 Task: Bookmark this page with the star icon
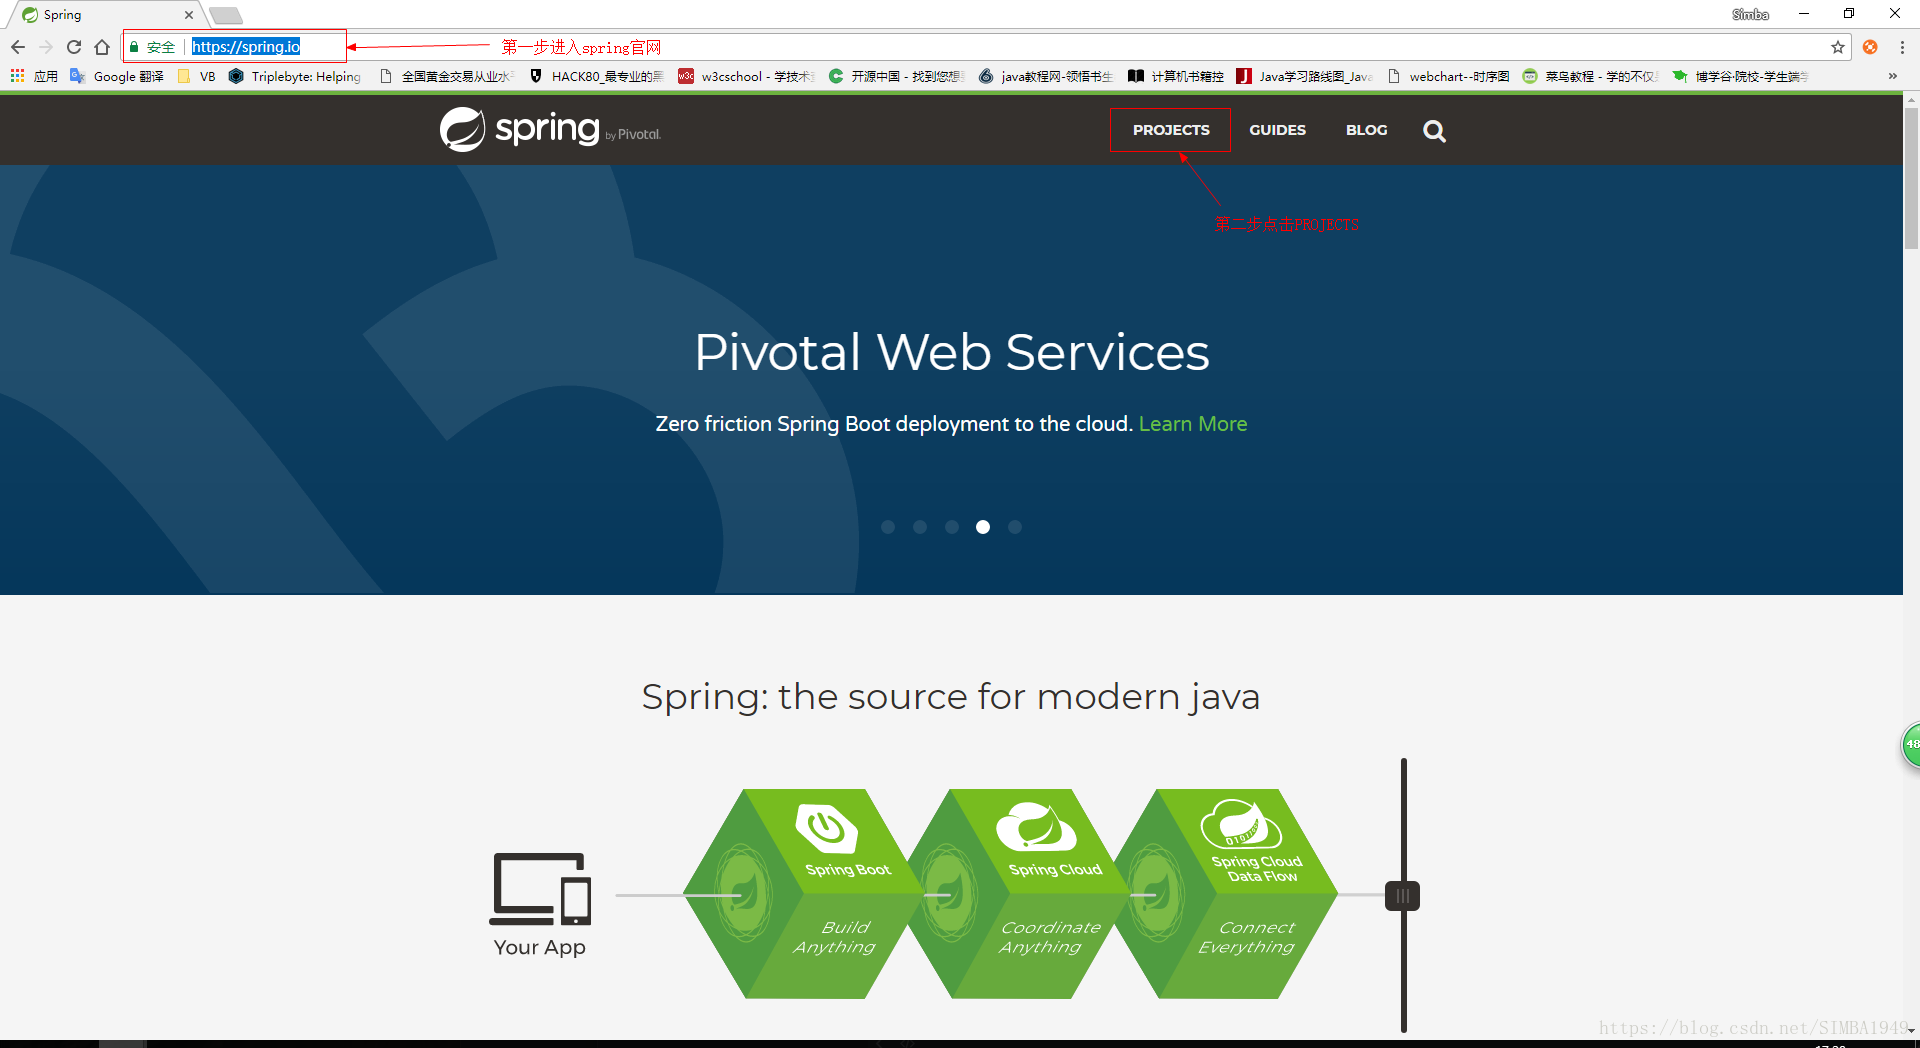(x=1838, y=47)
